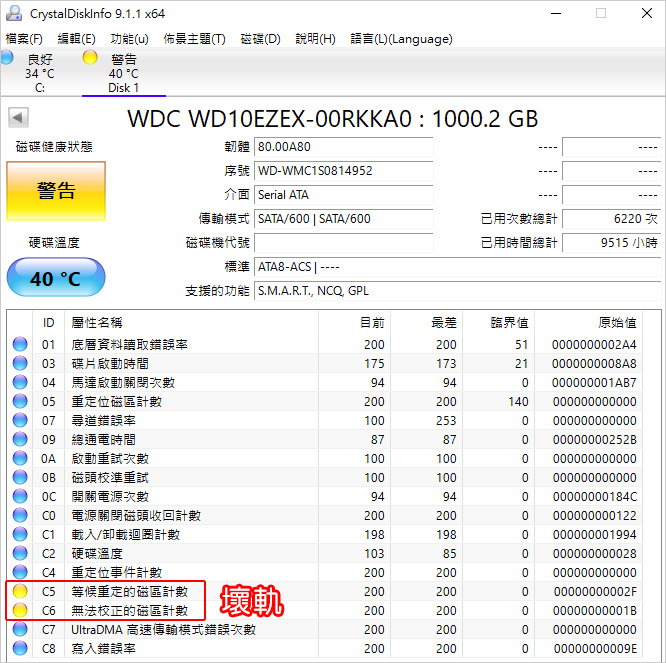Click the blue status icon for attribute C4
Viewport: 666px width, 663px height.
click(20, 572)
